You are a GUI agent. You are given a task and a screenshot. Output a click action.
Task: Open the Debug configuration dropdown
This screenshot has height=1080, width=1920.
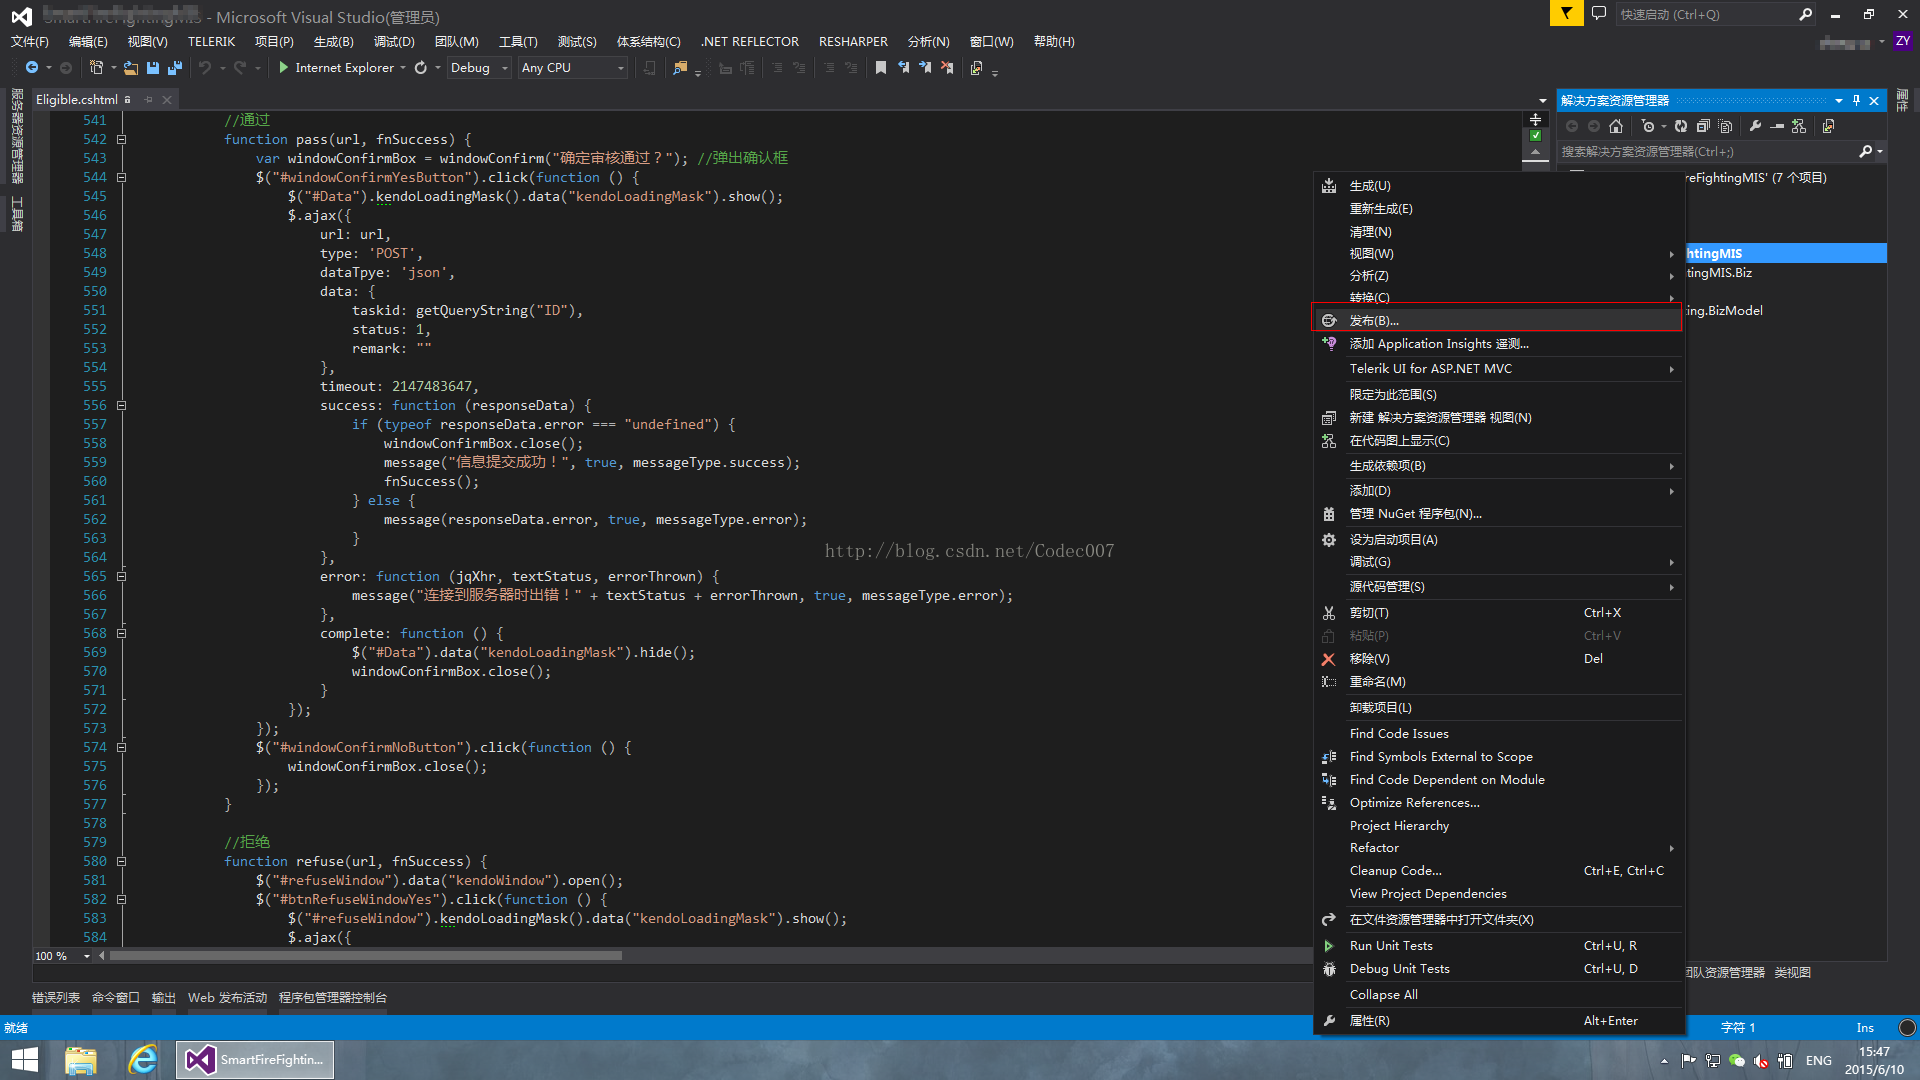[x=504, y=68]
